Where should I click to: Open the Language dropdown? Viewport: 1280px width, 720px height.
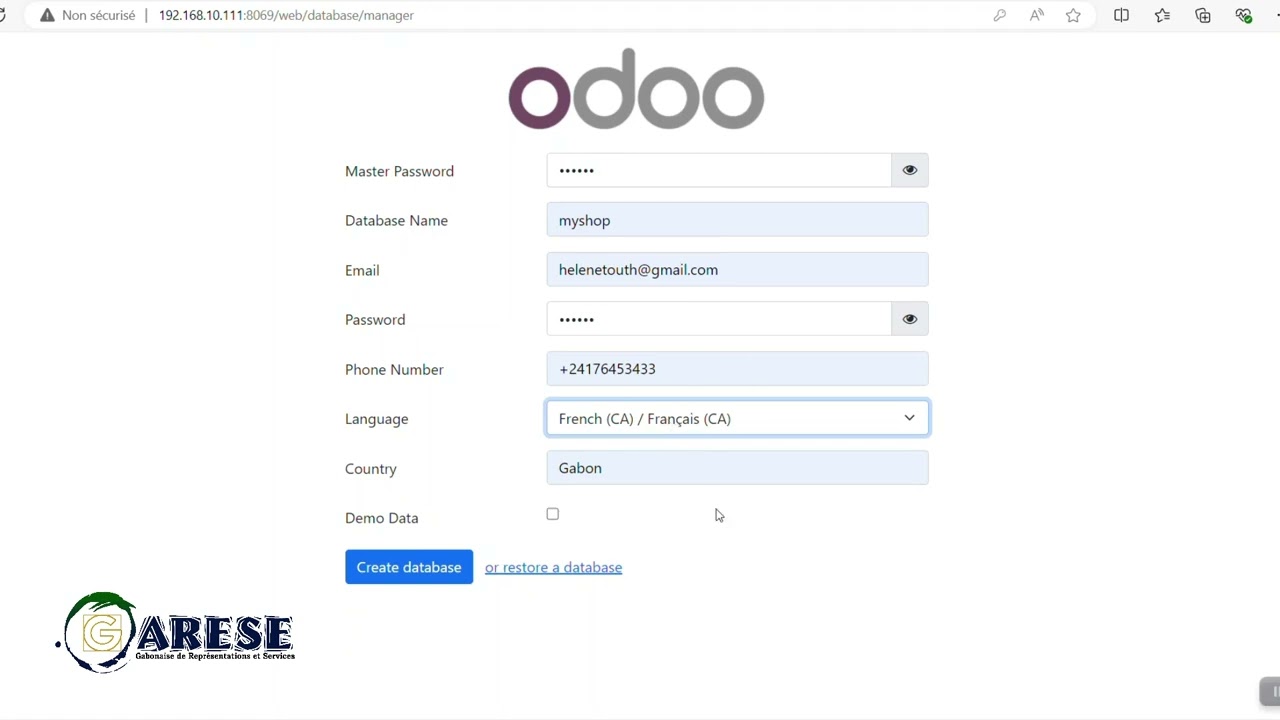coord(737,418)
